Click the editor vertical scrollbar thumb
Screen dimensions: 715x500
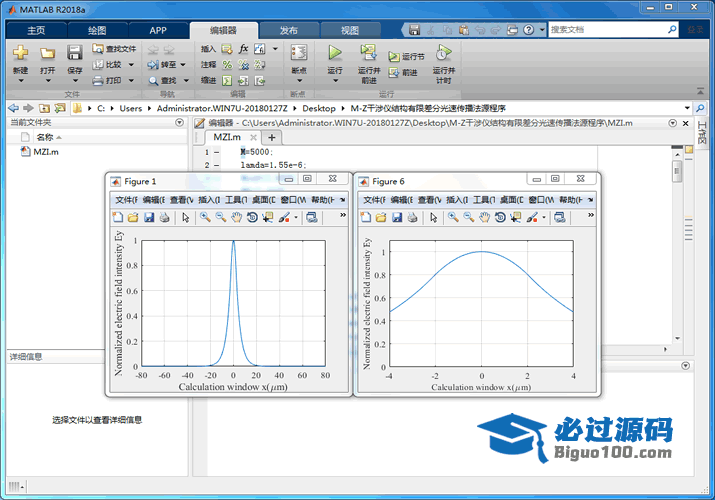pyautogui.click(x=677, y=171)
